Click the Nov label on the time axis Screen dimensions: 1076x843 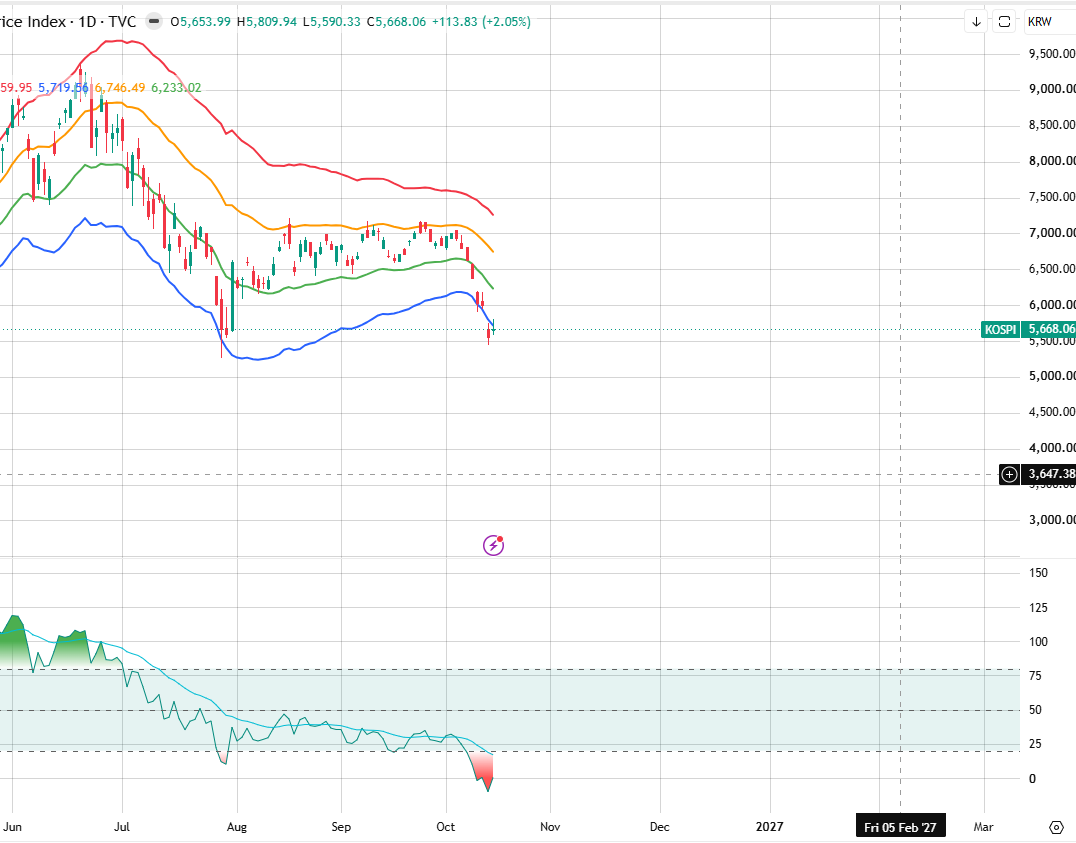(550, 827)
